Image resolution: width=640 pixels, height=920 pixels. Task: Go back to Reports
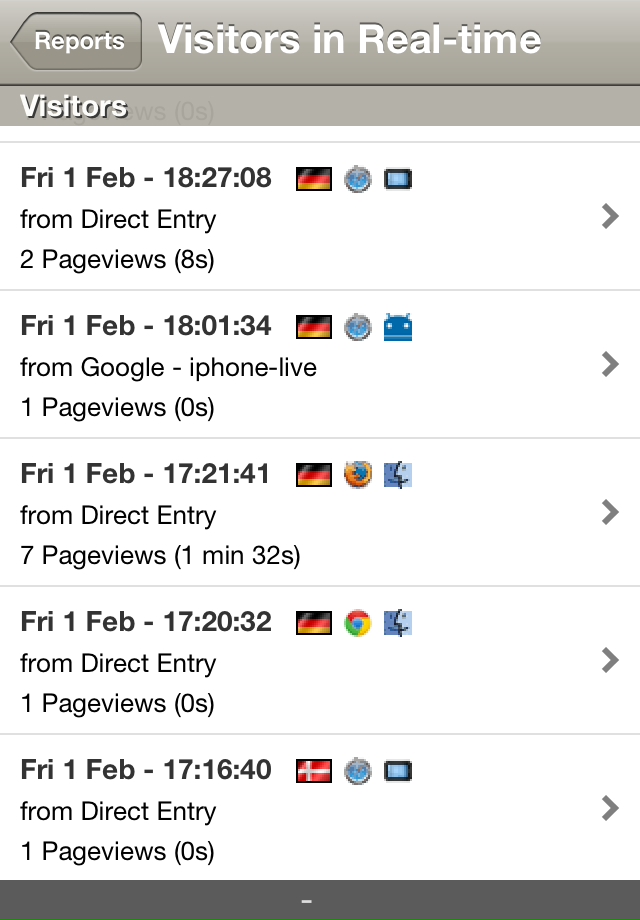(76, 41)
